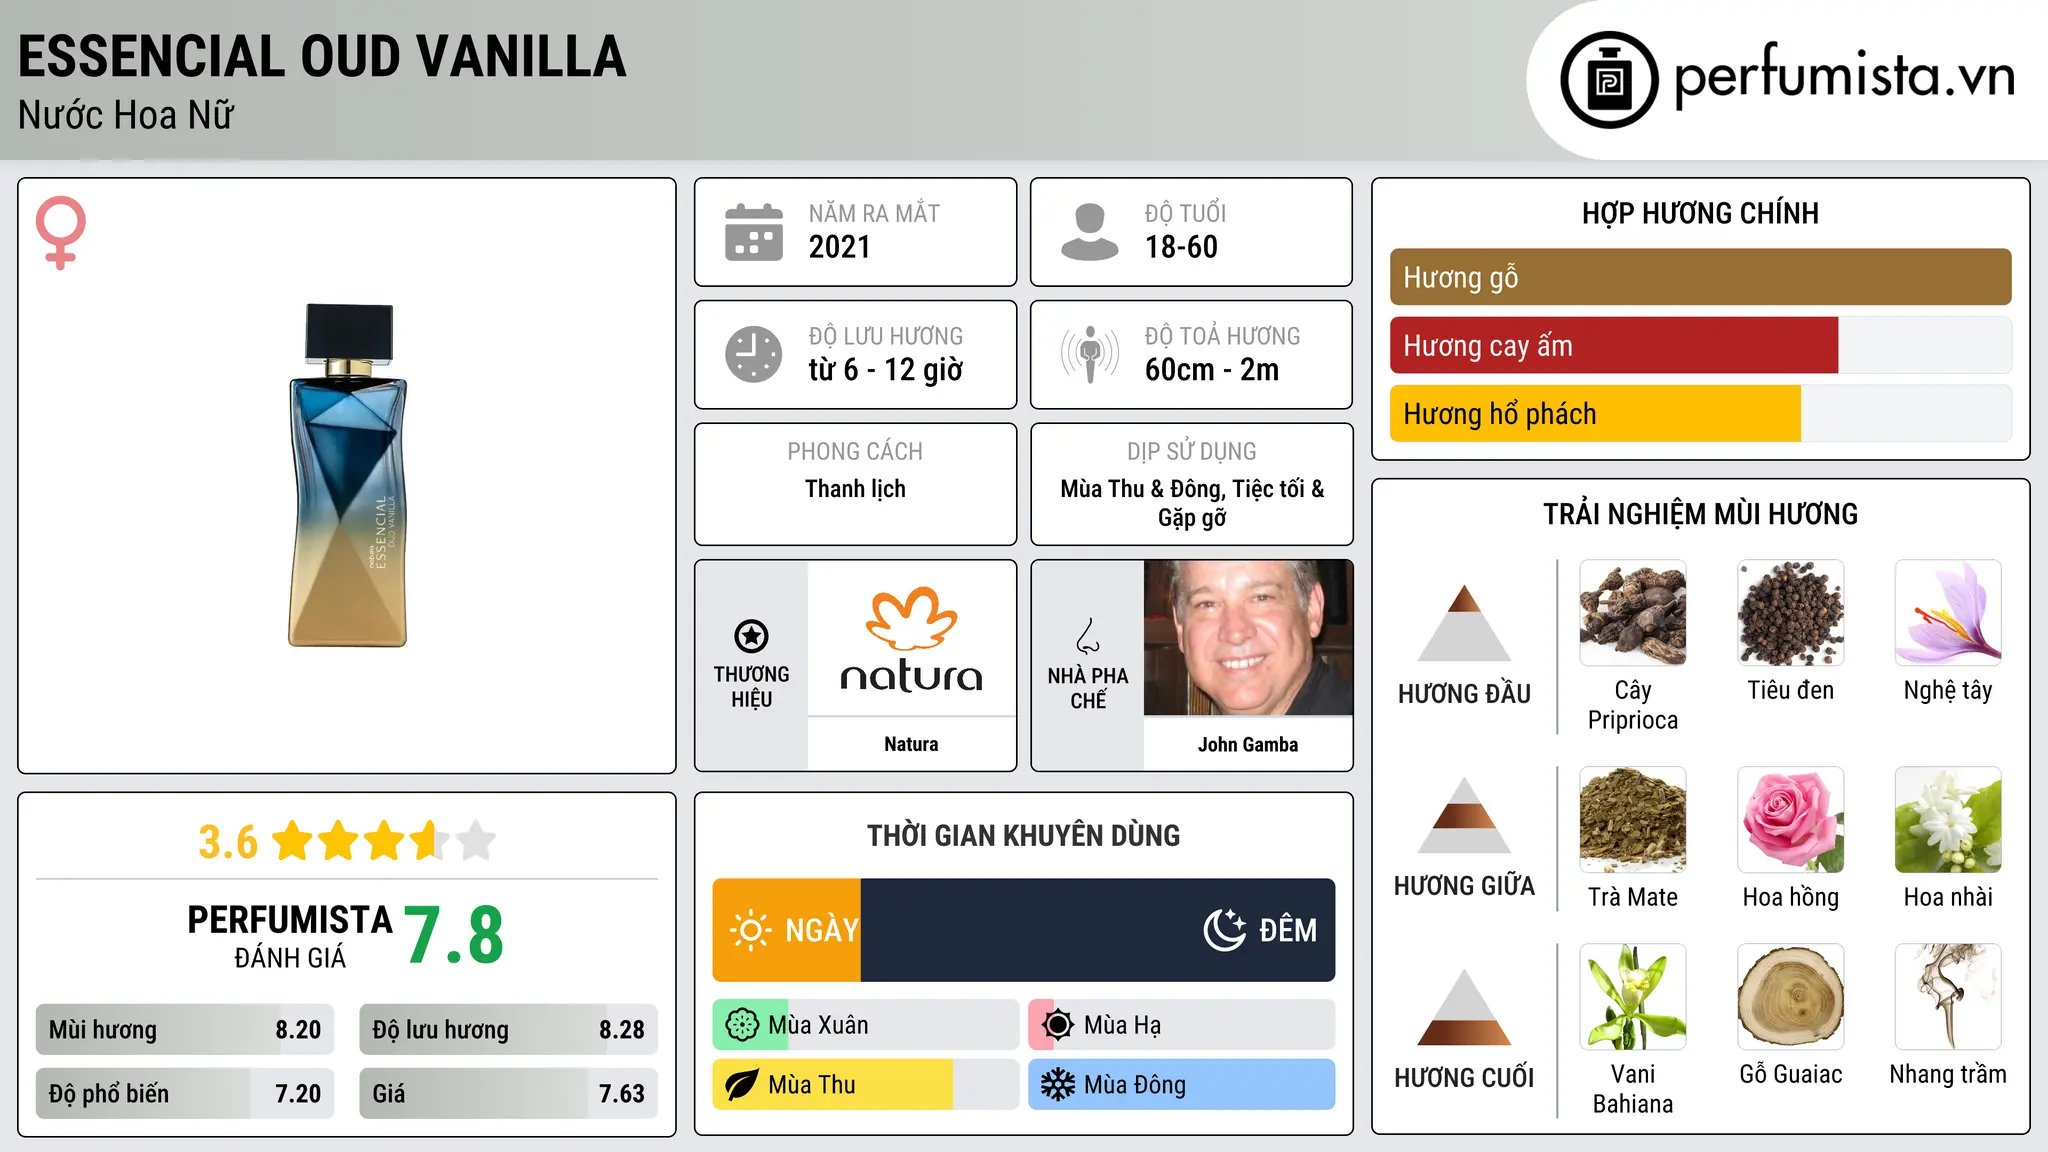The width and height of the screenshot is (2048, 1152).
Task: Open the John Gamba perfumer photo
Action: coord(1248,638)
